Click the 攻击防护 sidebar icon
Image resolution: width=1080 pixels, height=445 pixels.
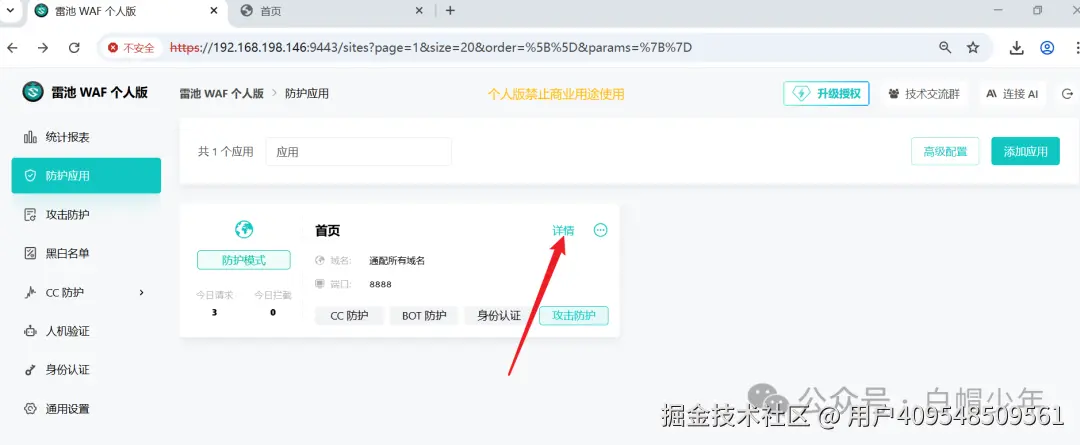pos(30,215)
